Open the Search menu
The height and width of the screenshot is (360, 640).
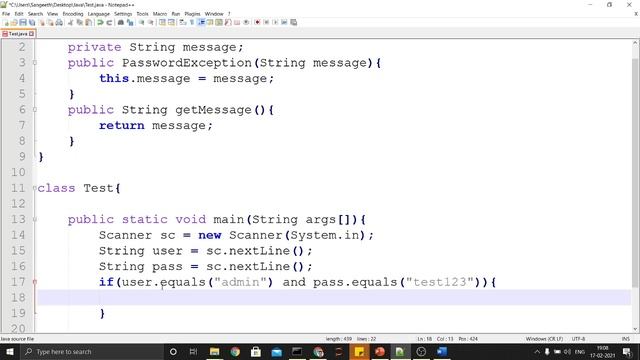tap(35, 14)
